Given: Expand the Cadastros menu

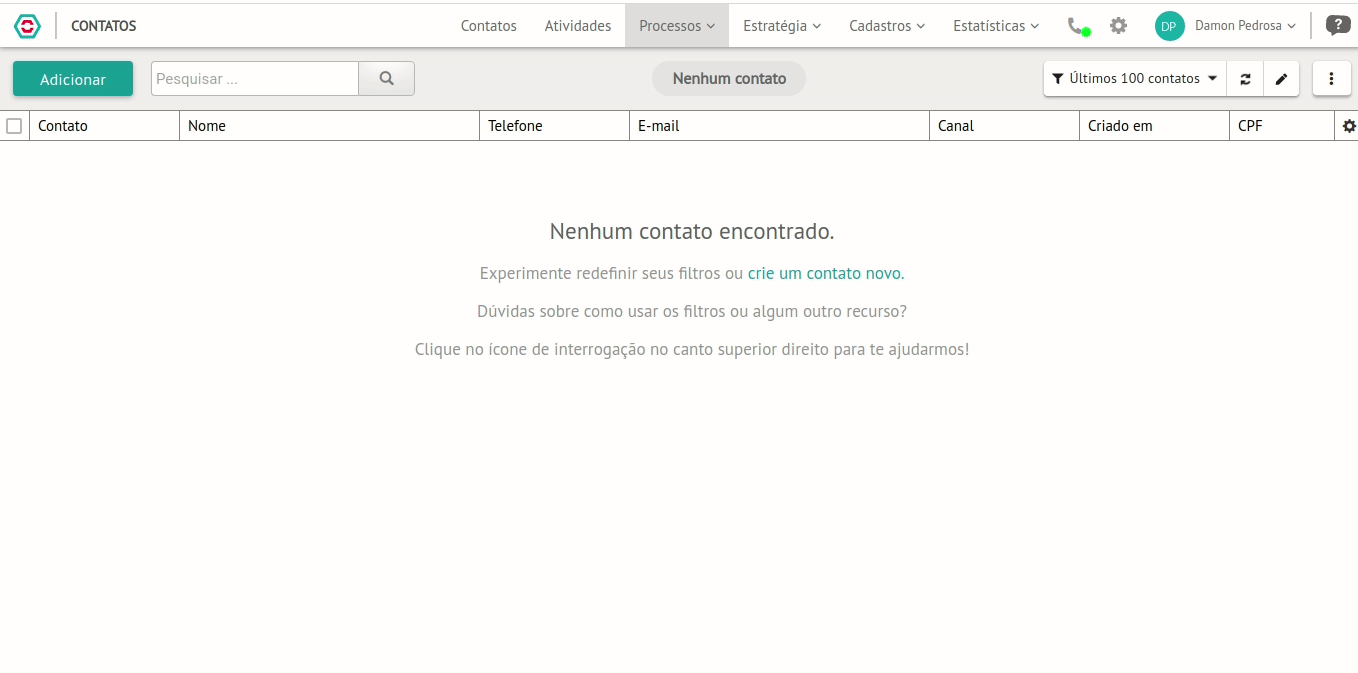Looking at the screenshot, I should pos(887,26).
